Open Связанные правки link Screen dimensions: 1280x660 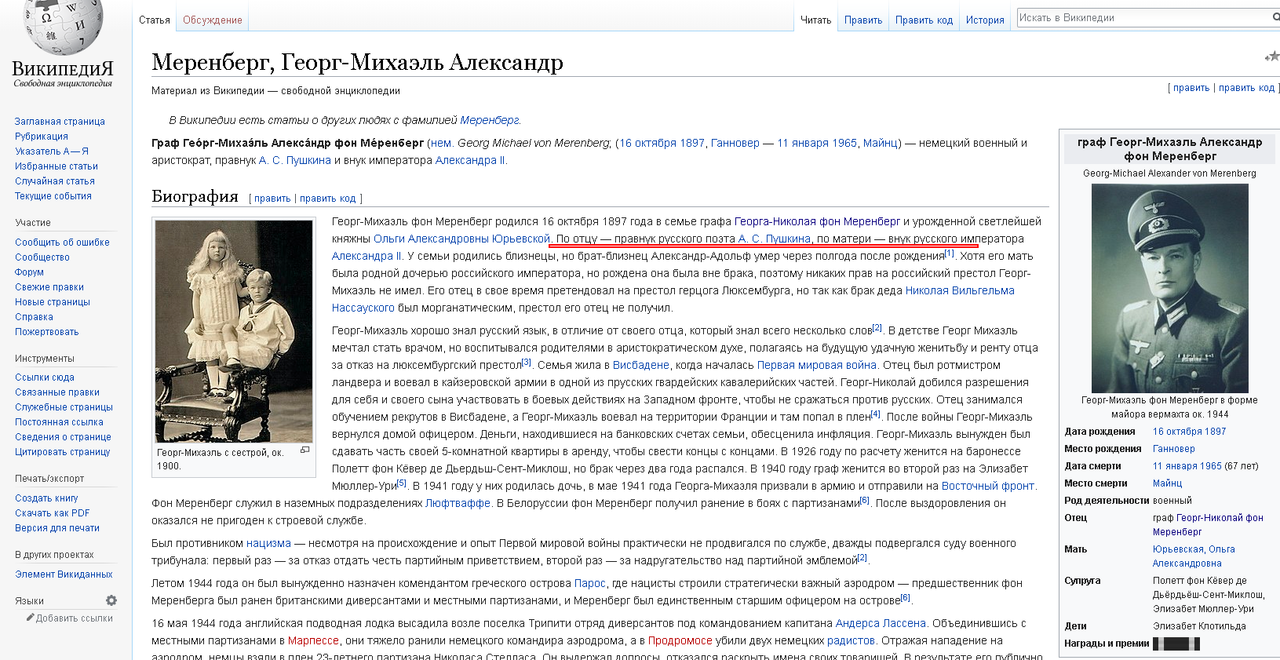56,392
